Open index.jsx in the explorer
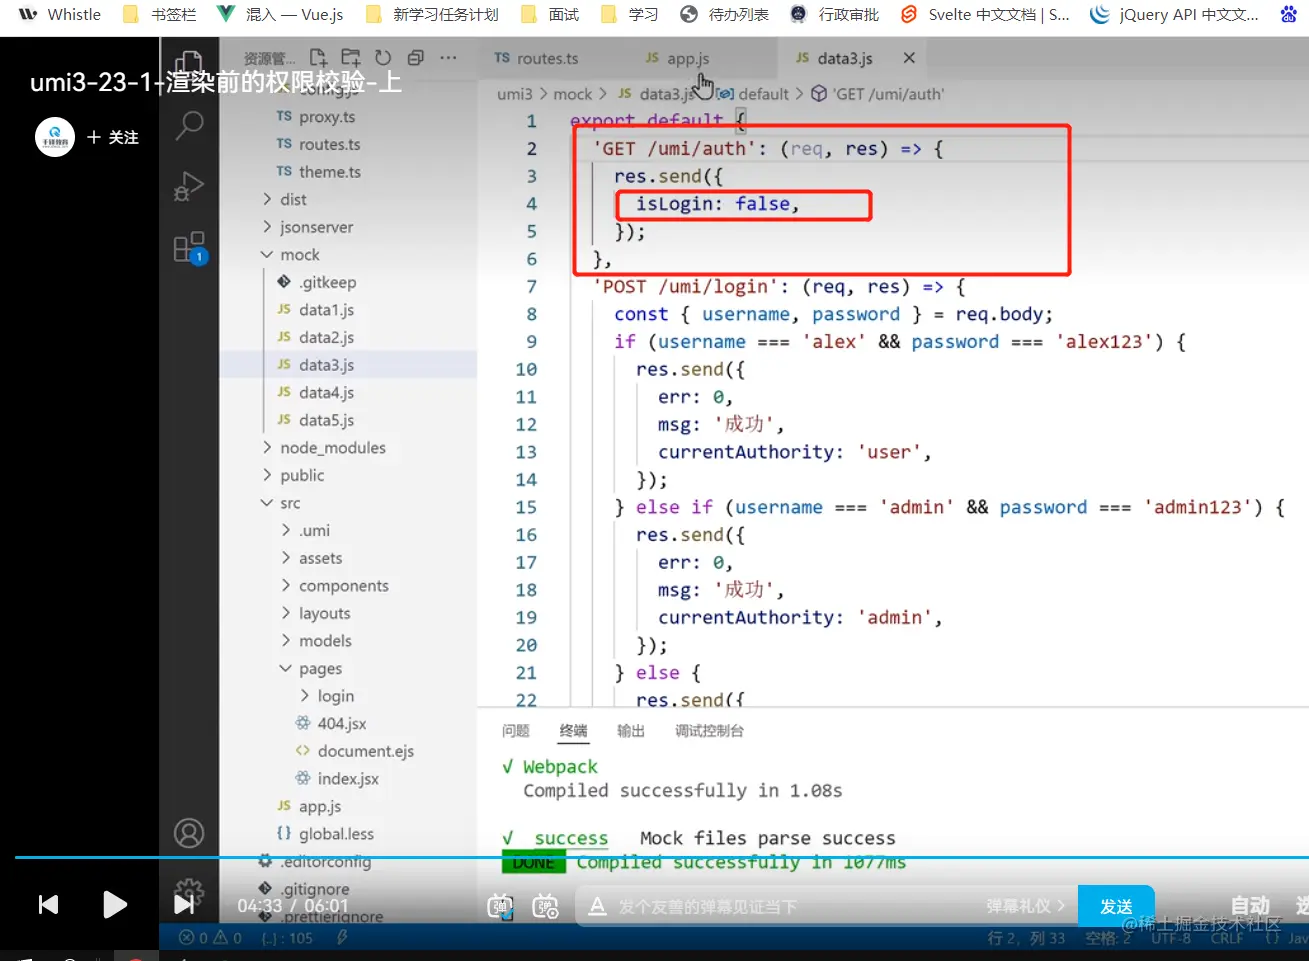This screenshot has width=1309, height=961. click(x=348, y=779)
